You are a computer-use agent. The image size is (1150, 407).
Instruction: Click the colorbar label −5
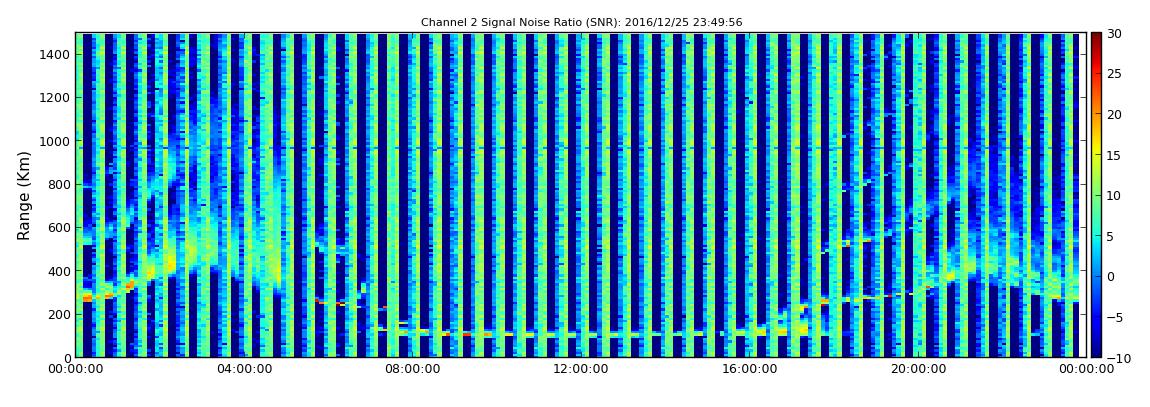tap(1114, 317)
